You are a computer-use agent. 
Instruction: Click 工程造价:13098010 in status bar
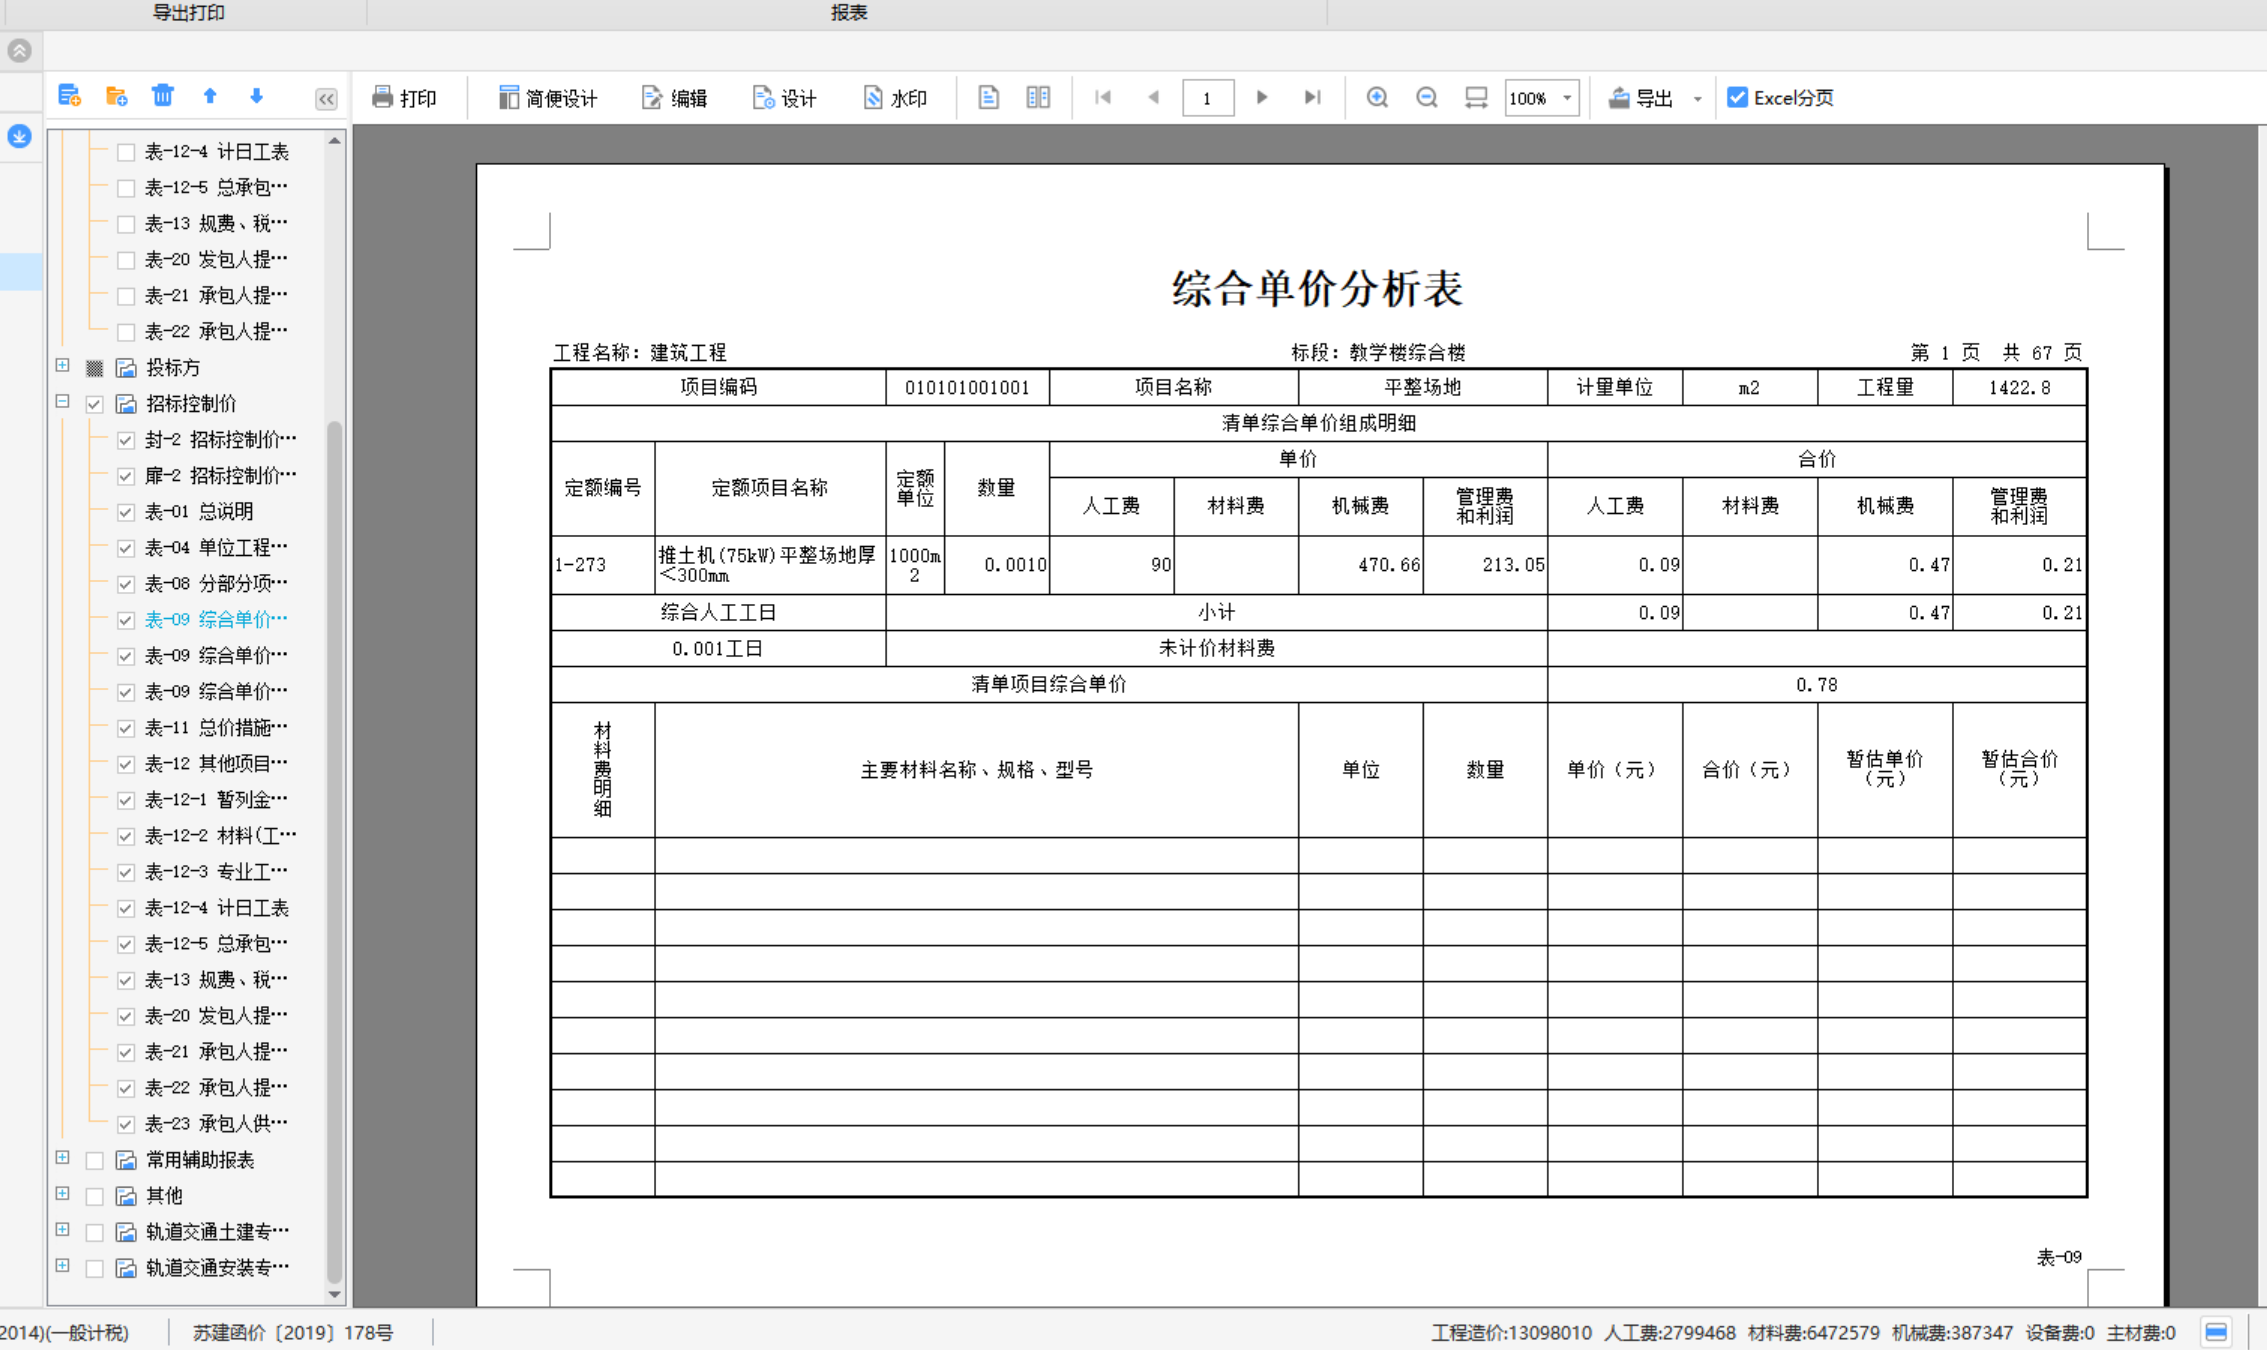pyautogui.click(x=1511, y=1332)
